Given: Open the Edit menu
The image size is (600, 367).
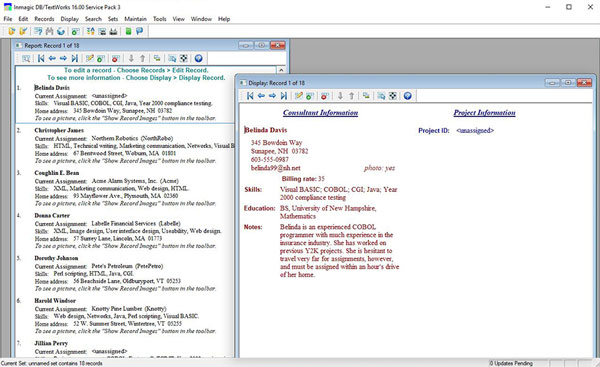Looking at the screenshot, I should 23,19.
